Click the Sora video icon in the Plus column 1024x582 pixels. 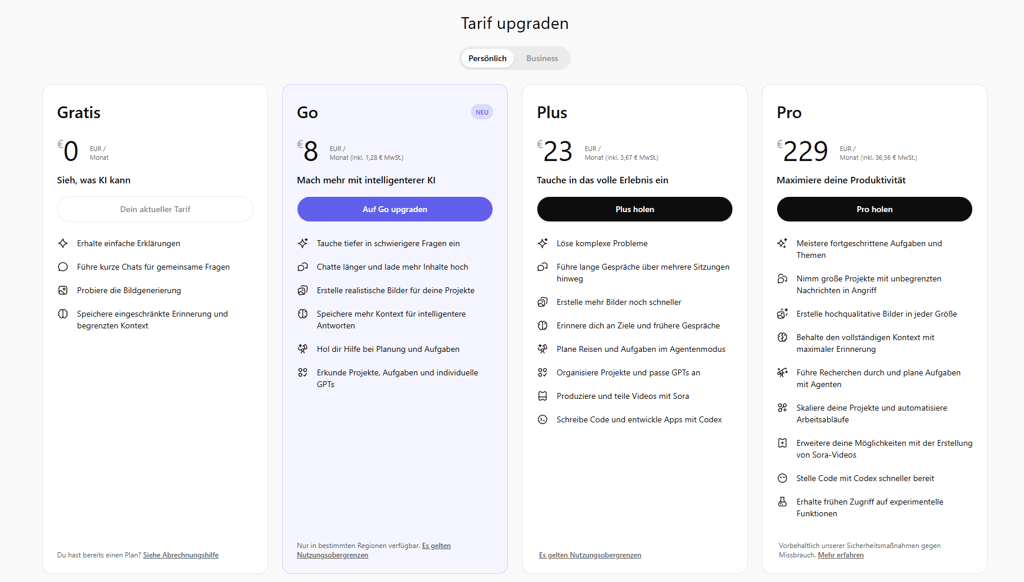[544, 396]
